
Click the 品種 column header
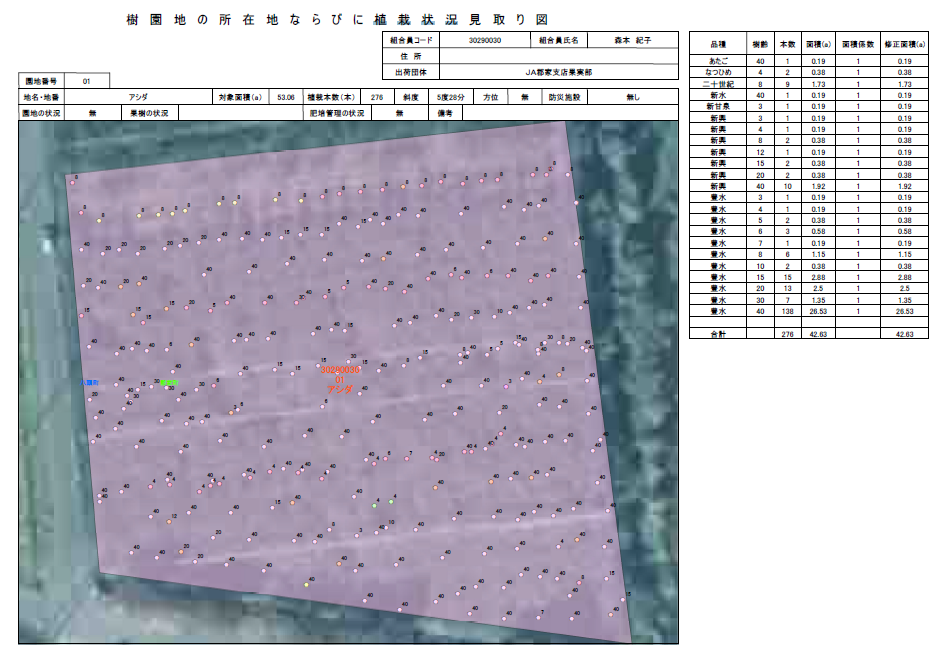[x=717, y=46]
